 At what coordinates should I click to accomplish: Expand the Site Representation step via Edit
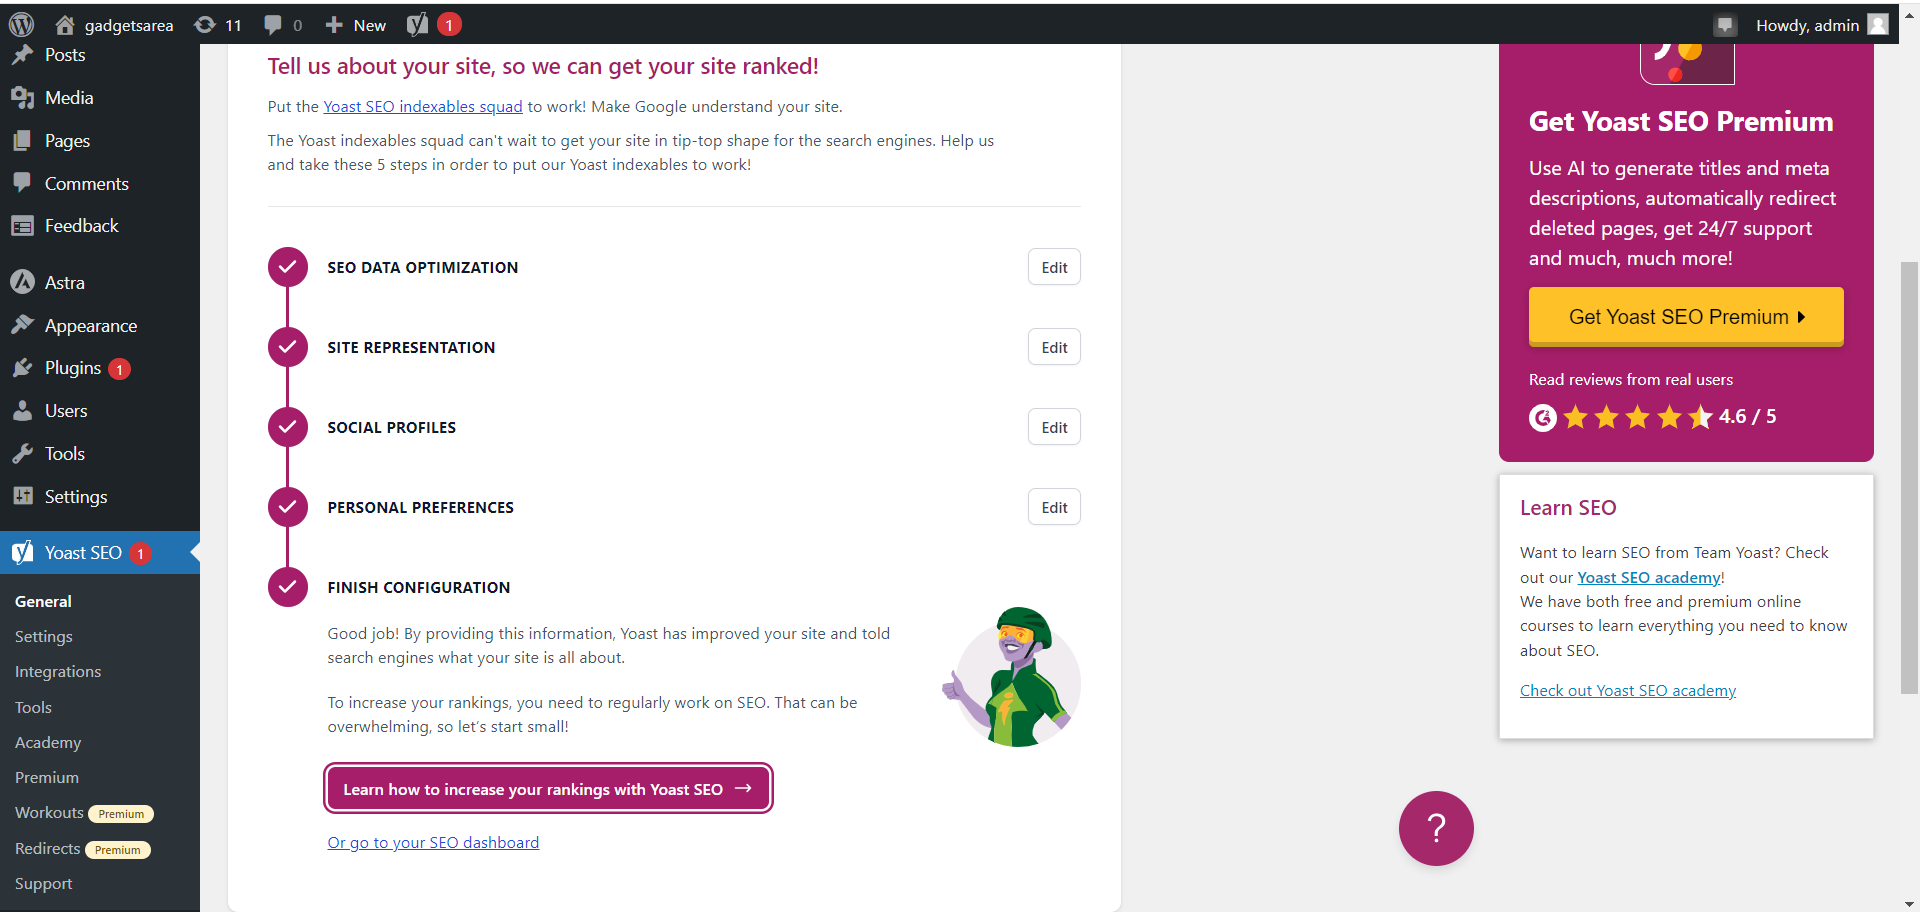(1054, 347)
